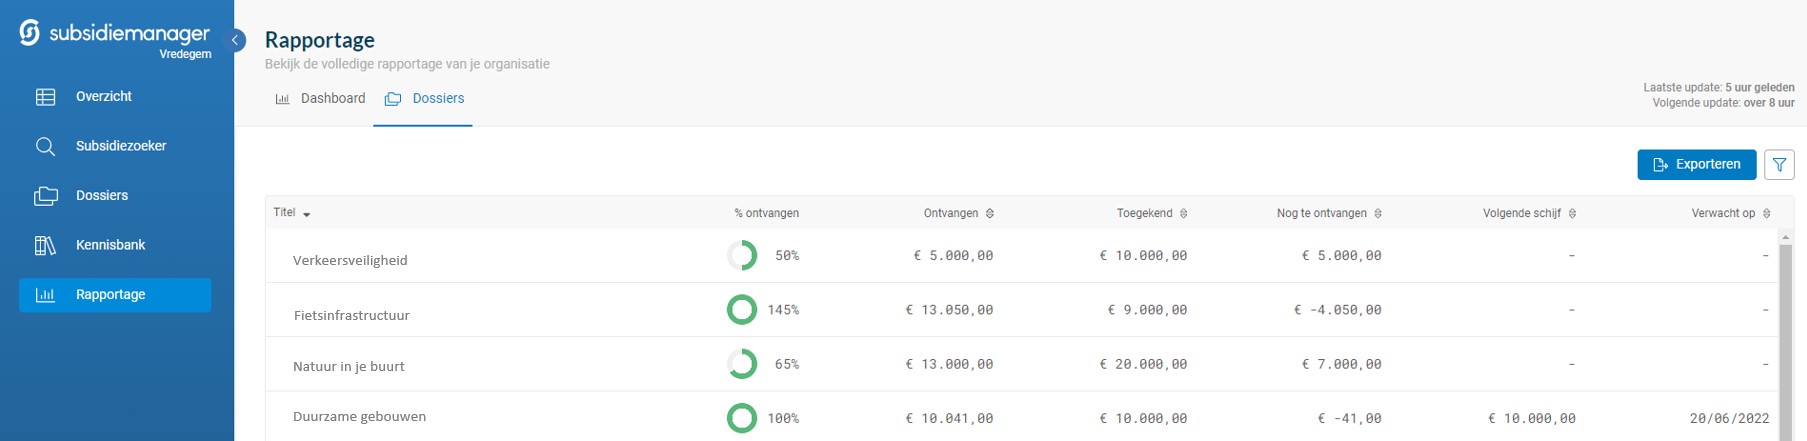Sort by Nog te ontvangen column
This screenshot has height=441, width=1807.
(1378, 214)
